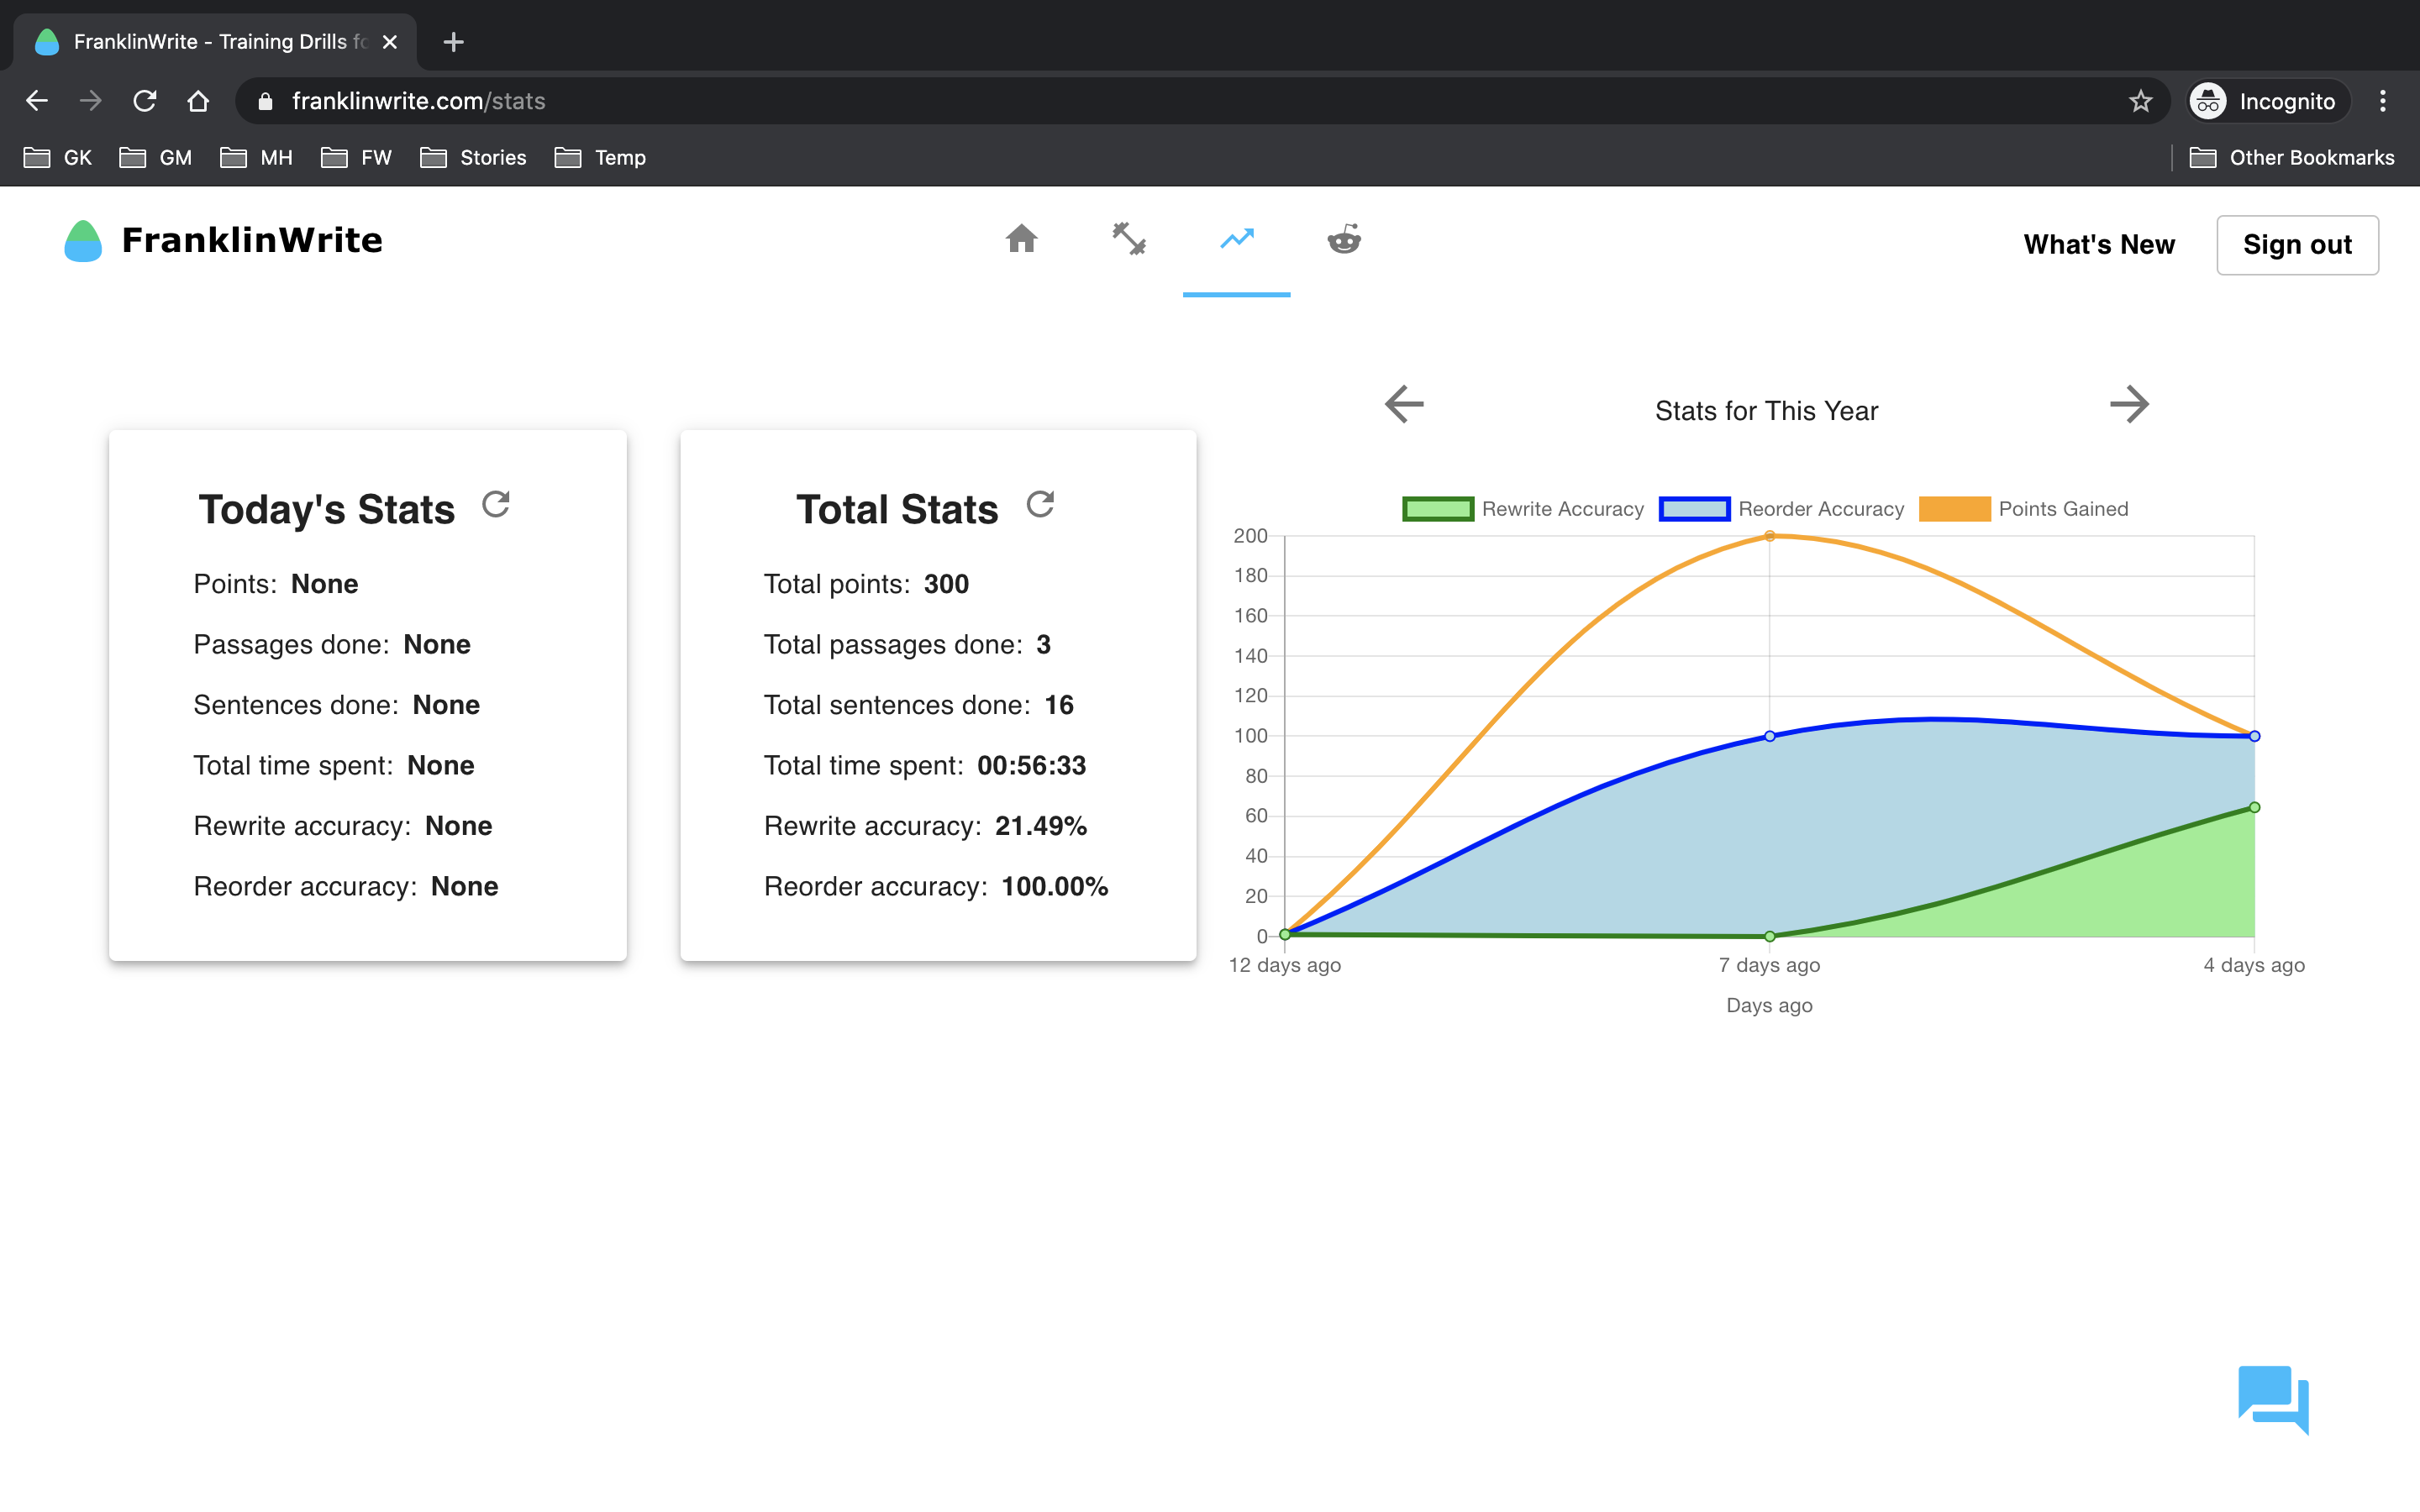Open the home icon in navigation
The height and width of the screenshot is (1512, 2420).
1021,240
